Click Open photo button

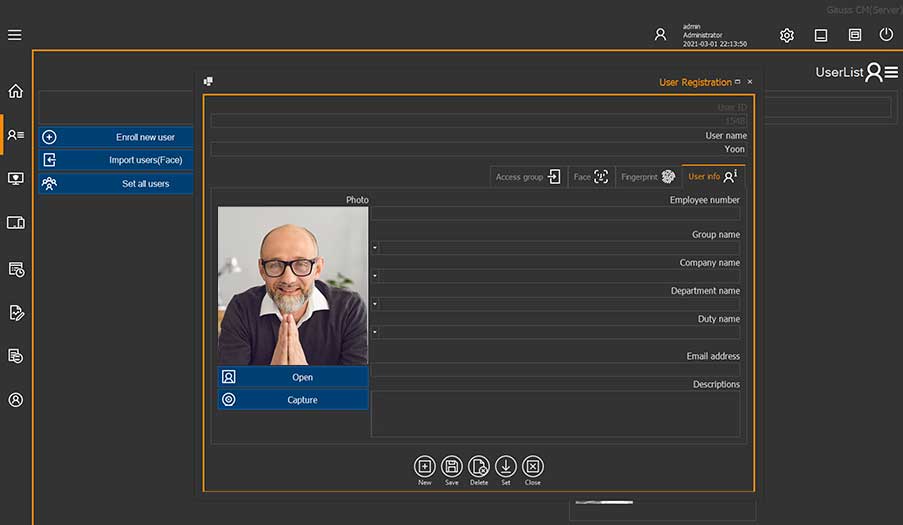[293, 377]
